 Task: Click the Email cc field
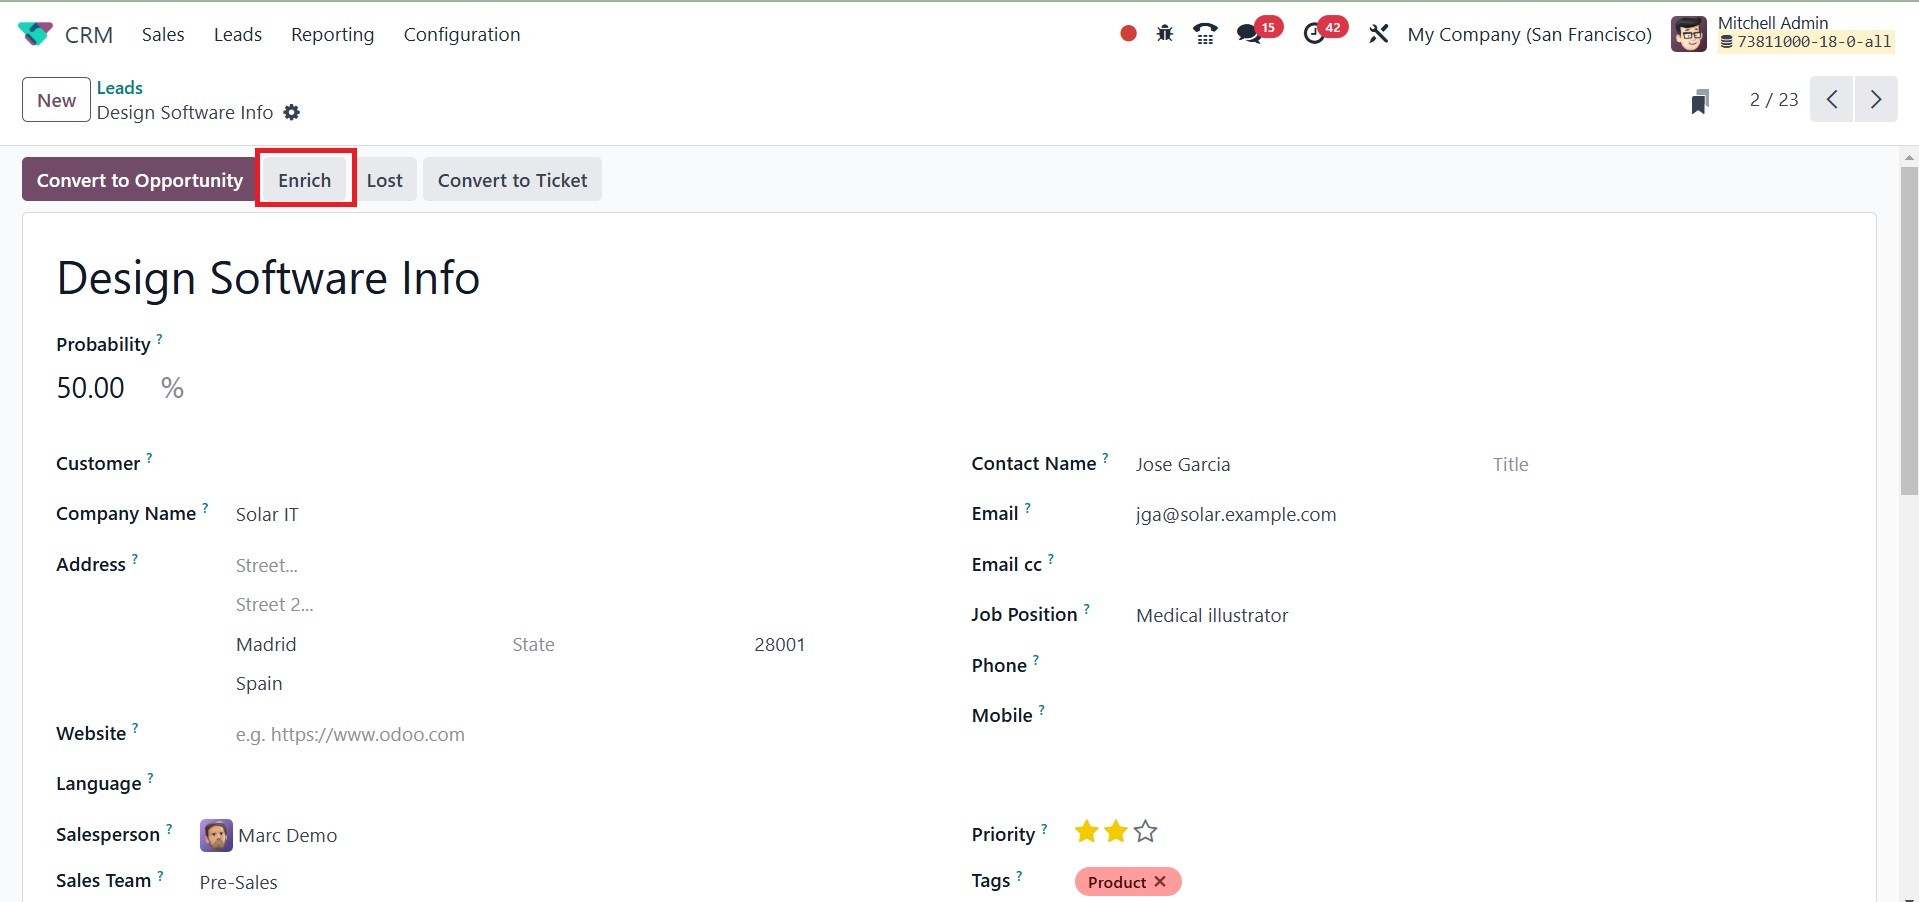click(x=1488, y=565)
